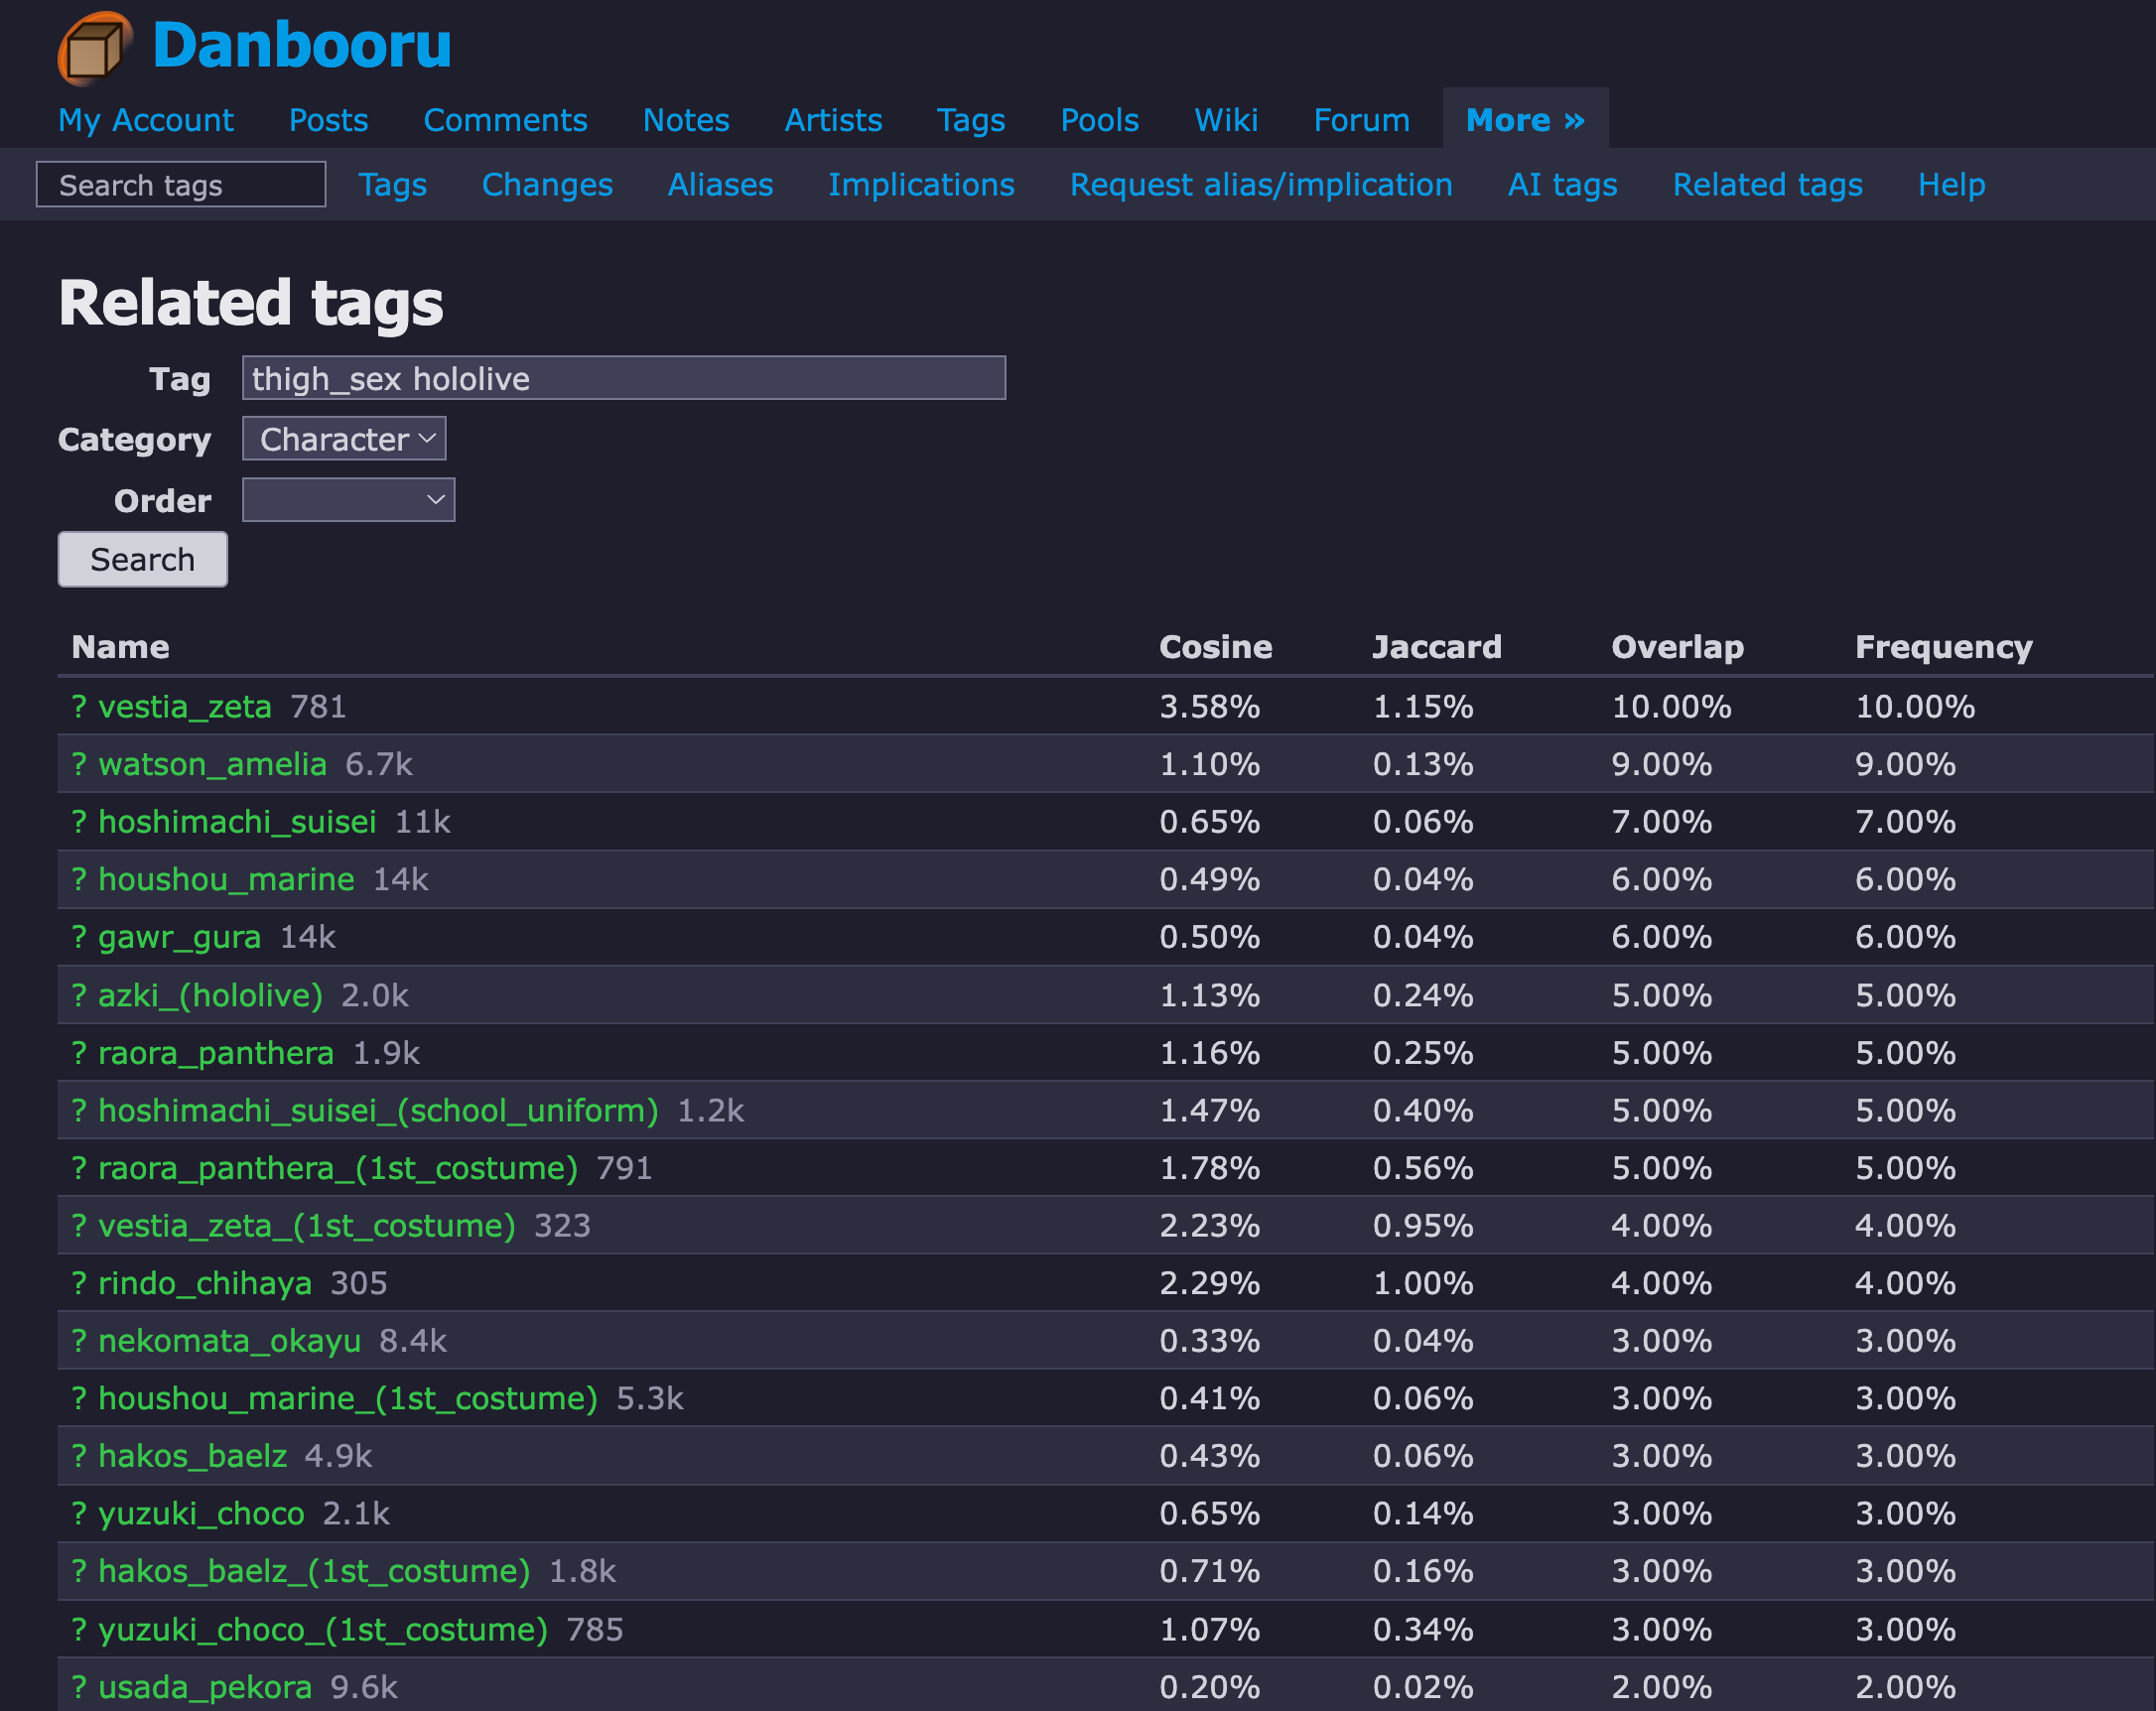This screenshot has height=1711, width=2156.
Task: Click the Overlap column header
Action: 1677,648
